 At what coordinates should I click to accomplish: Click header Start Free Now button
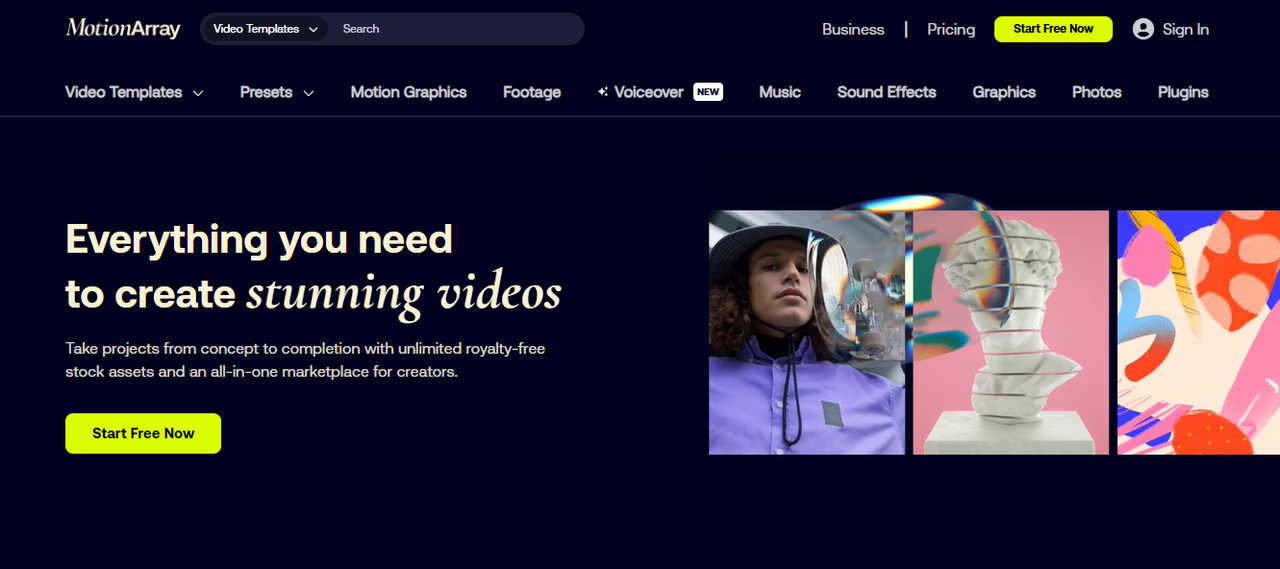click(1053, 29)
